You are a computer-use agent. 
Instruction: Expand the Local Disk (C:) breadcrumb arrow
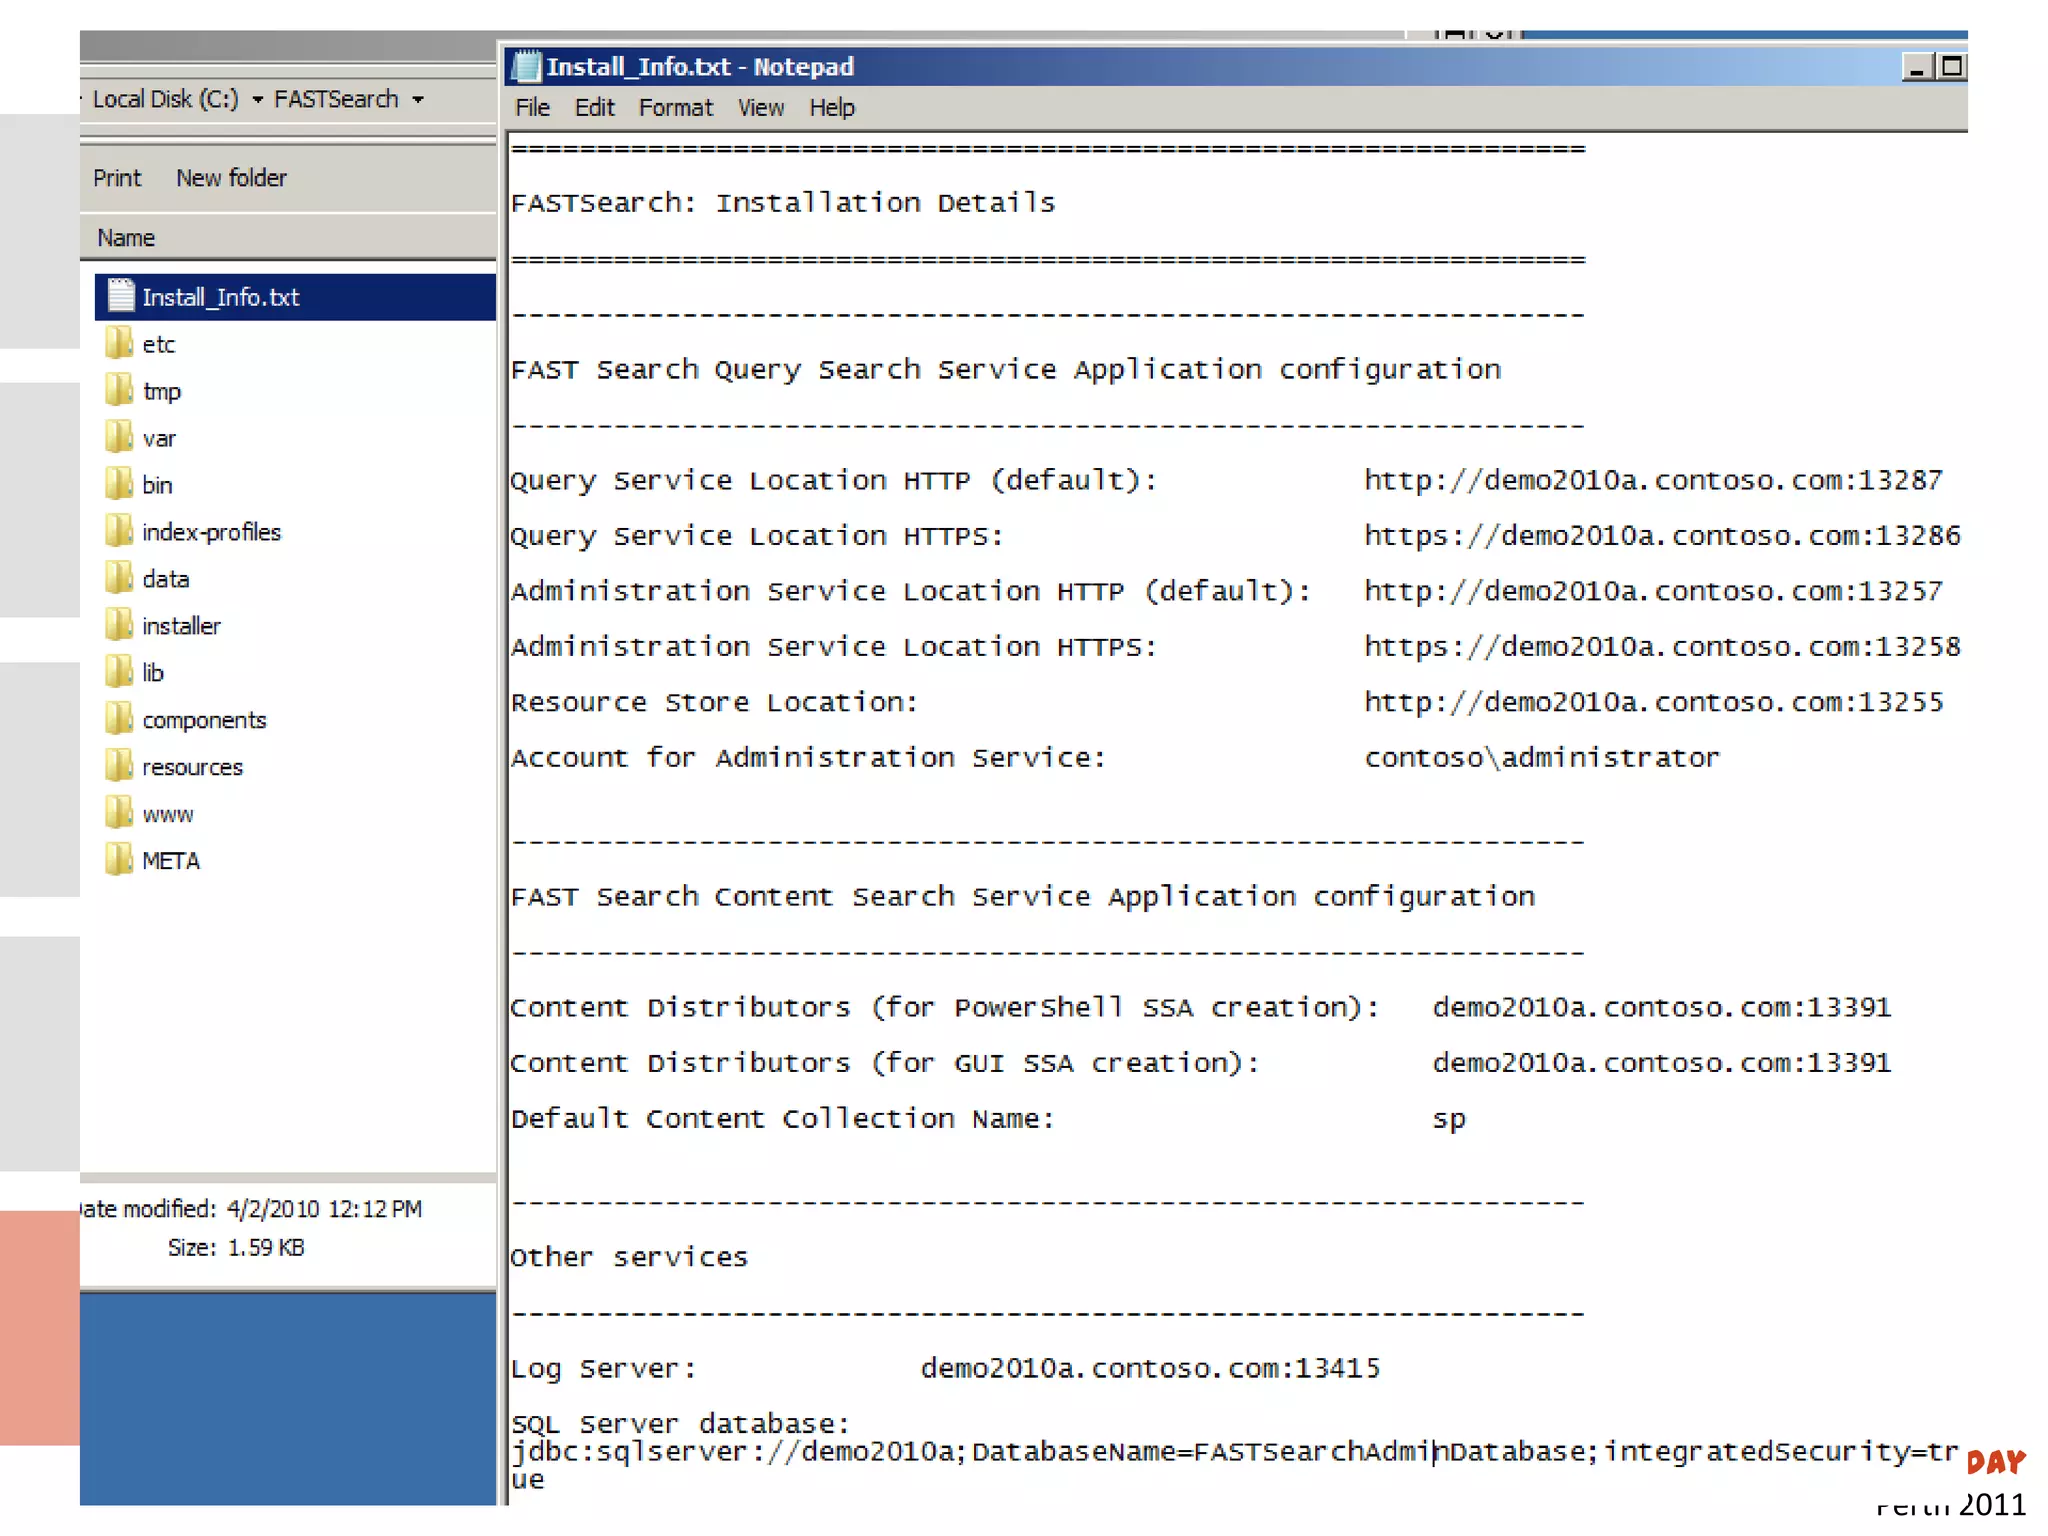(257, 99)
